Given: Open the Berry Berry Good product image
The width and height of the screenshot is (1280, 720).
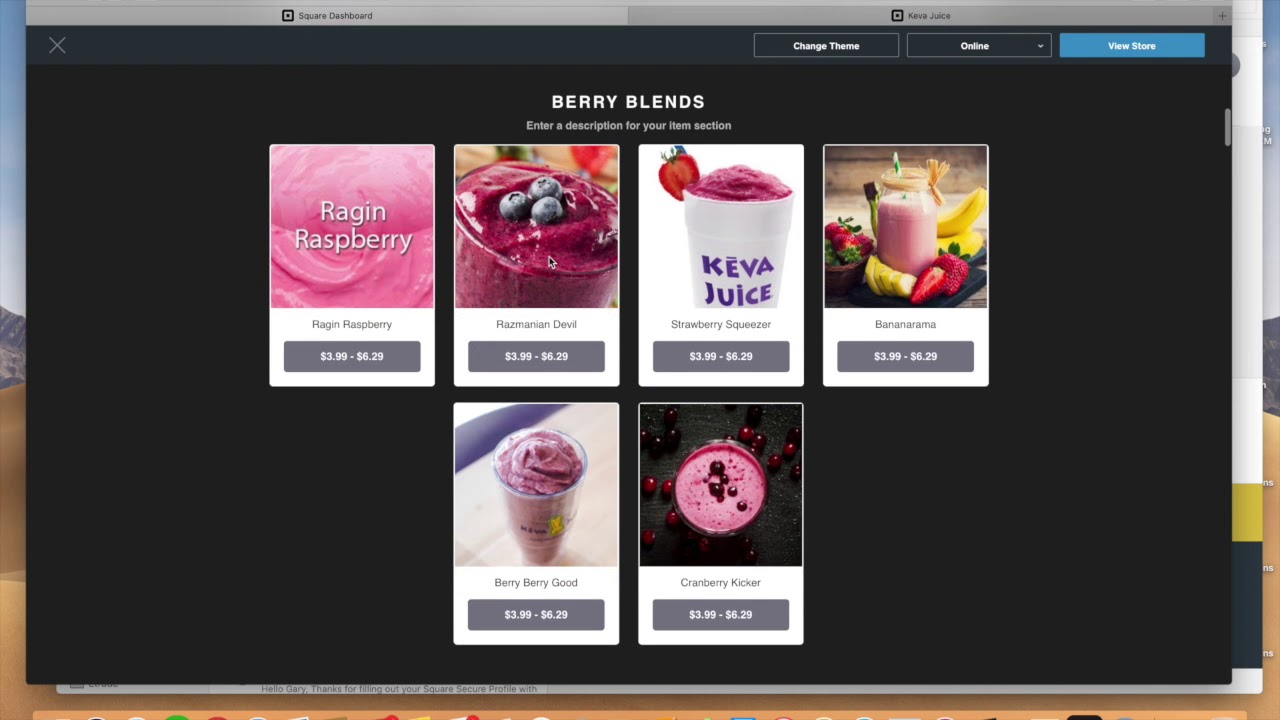Looking at the screenshot, I should [x=536, y=485].
